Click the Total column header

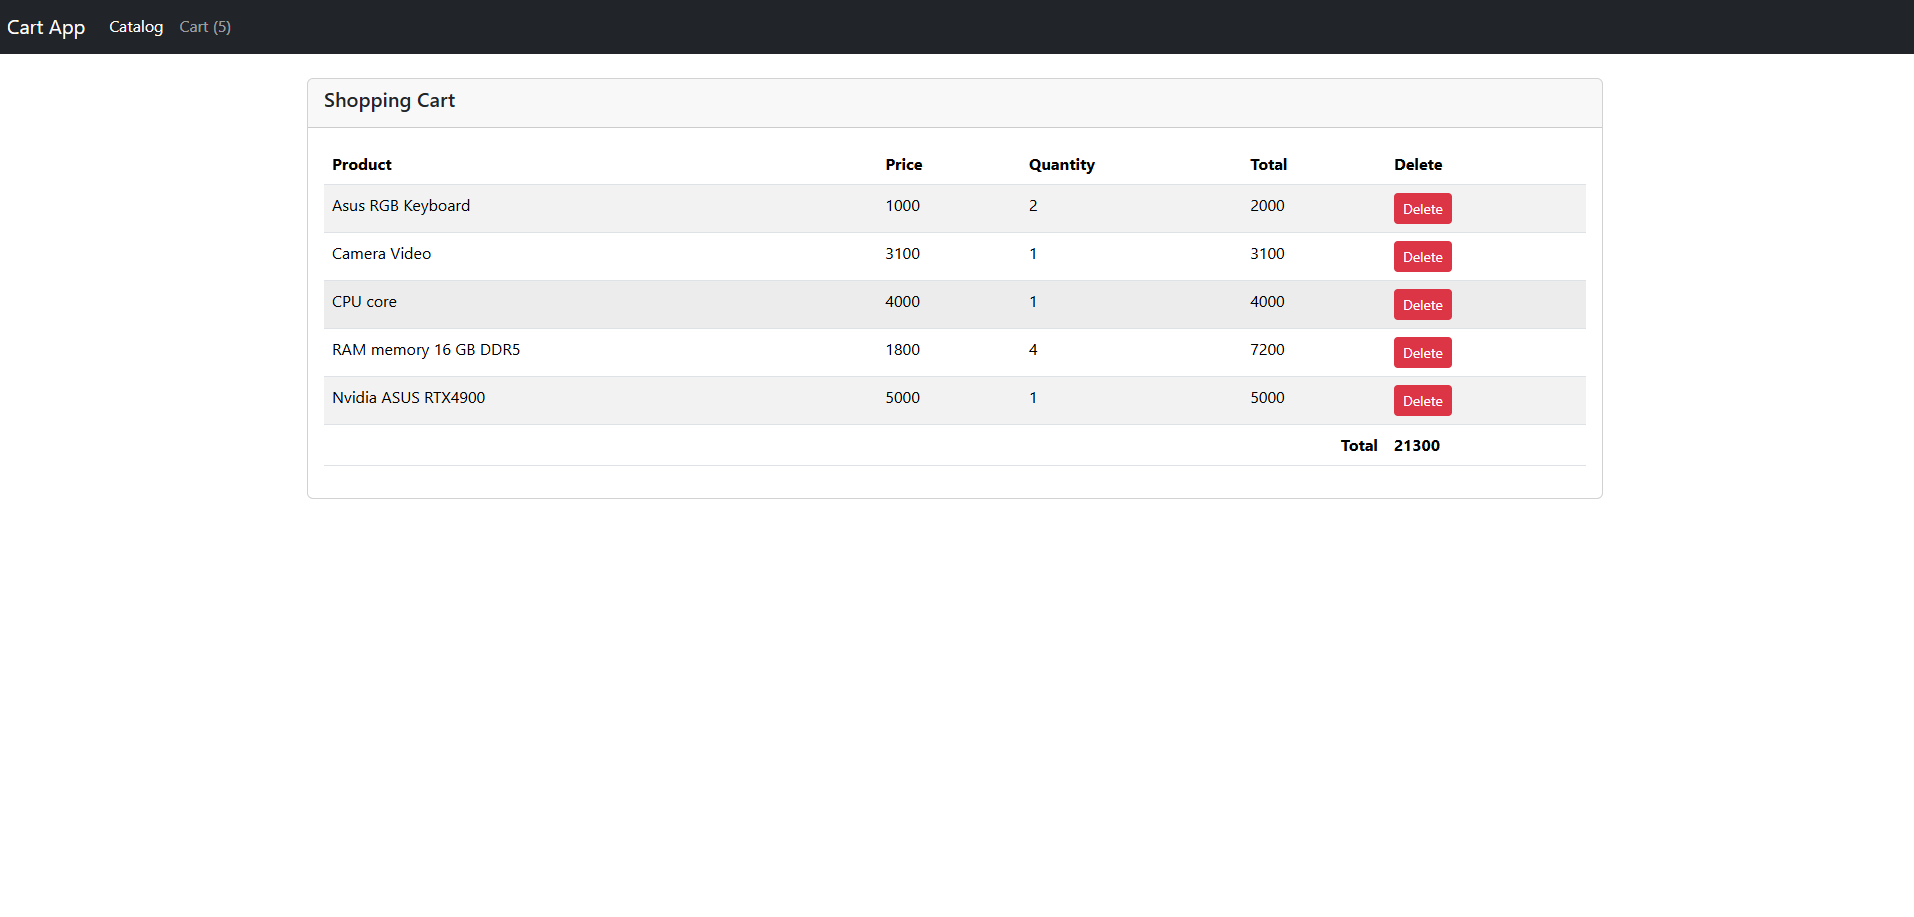pos(1268,165)
